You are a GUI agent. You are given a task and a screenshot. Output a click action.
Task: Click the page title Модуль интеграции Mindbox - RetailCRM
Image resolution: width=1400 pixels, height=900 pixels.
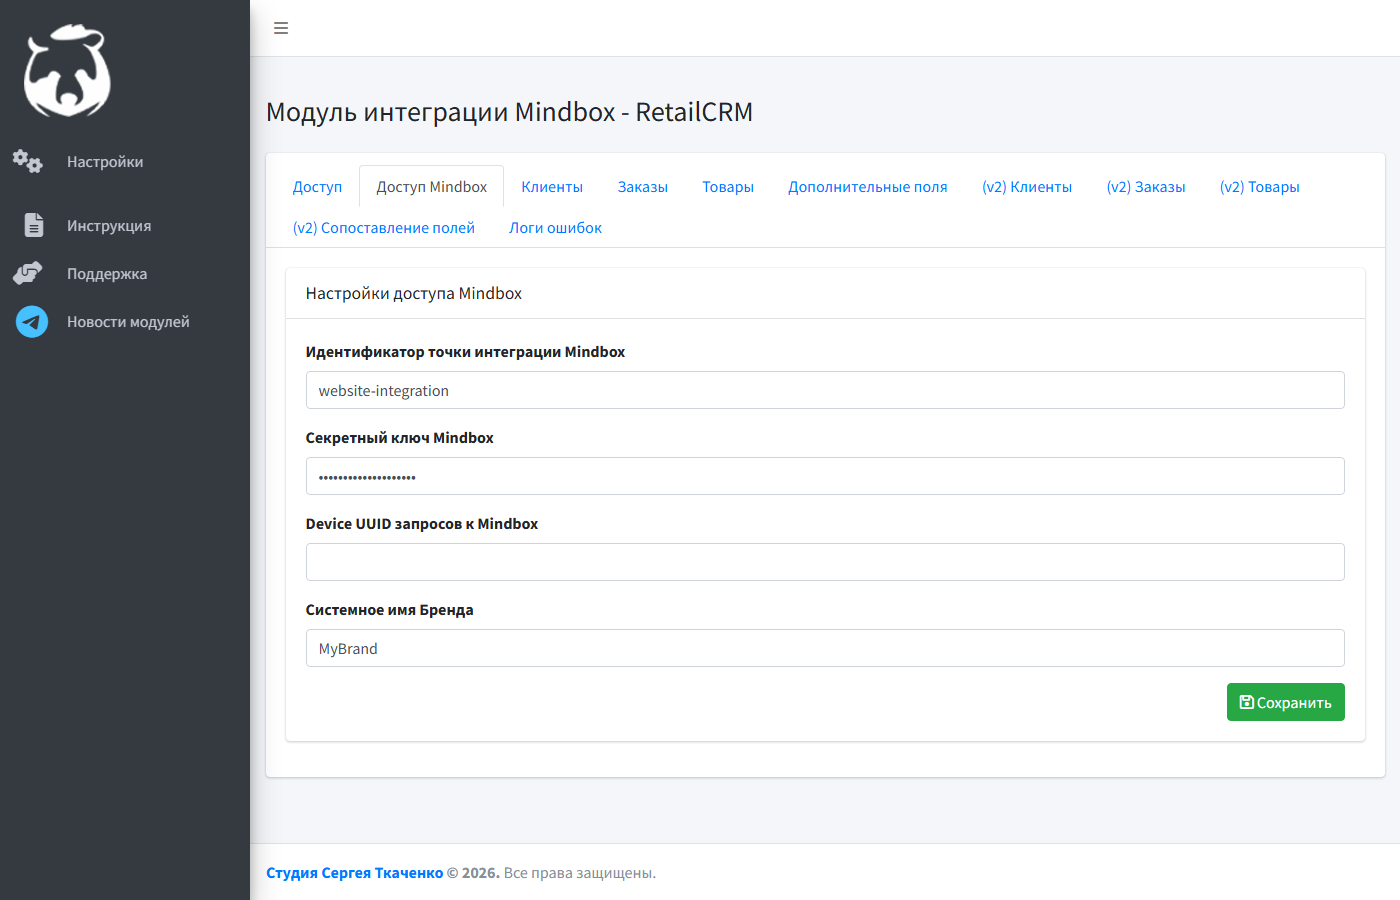pos(509,112)
